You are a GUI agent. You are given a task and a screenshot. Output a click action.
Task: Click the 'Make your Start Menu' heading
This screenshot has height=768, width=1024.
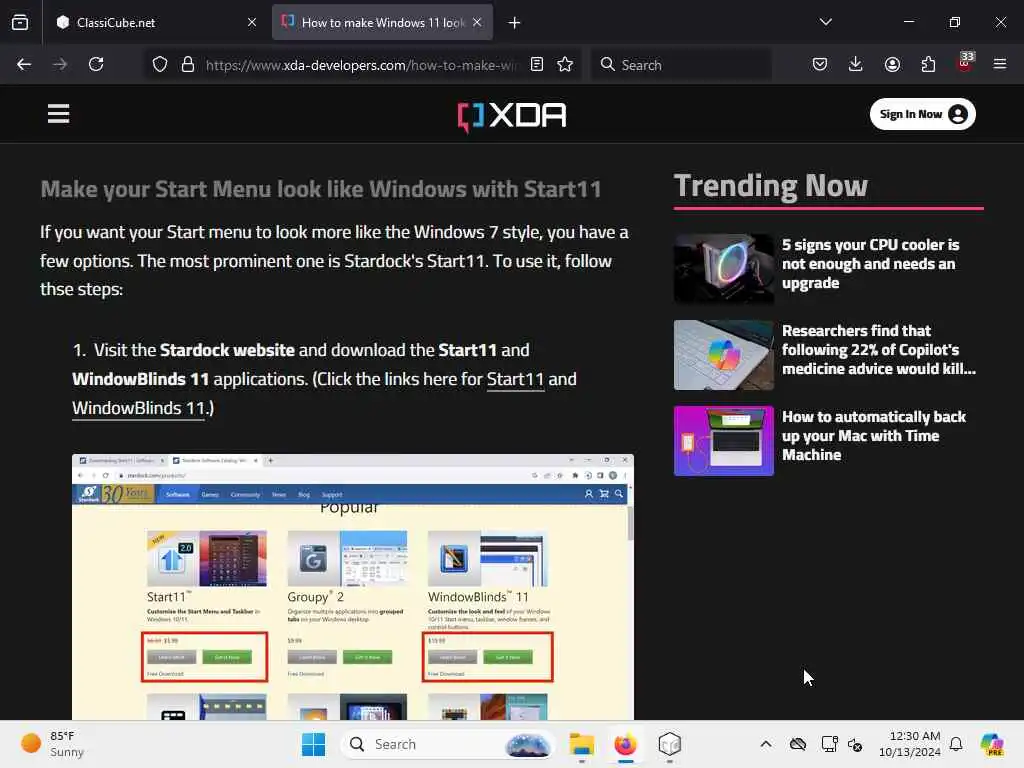click(x=321, y=189)
